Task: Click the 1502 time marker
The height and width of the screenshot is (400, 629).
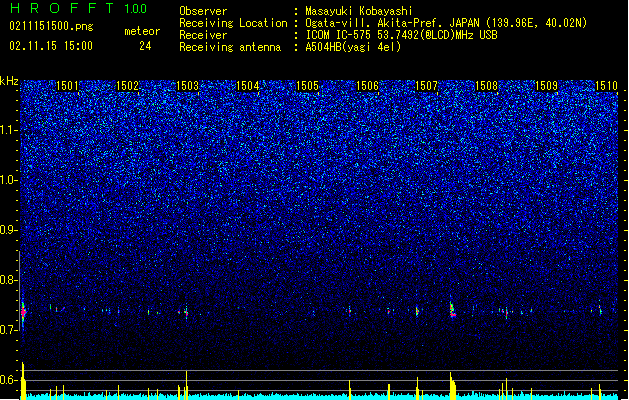Action: click(127, 86)
